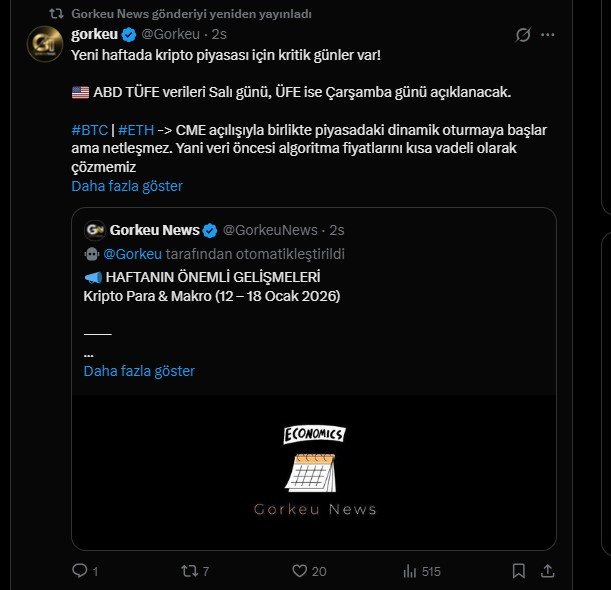The height and width of the screenshot is (590, 611).
Task: Click "Gorkeu News gönderiyi yeniden yayınladı" repost header
Action: [x=191, y=13]
